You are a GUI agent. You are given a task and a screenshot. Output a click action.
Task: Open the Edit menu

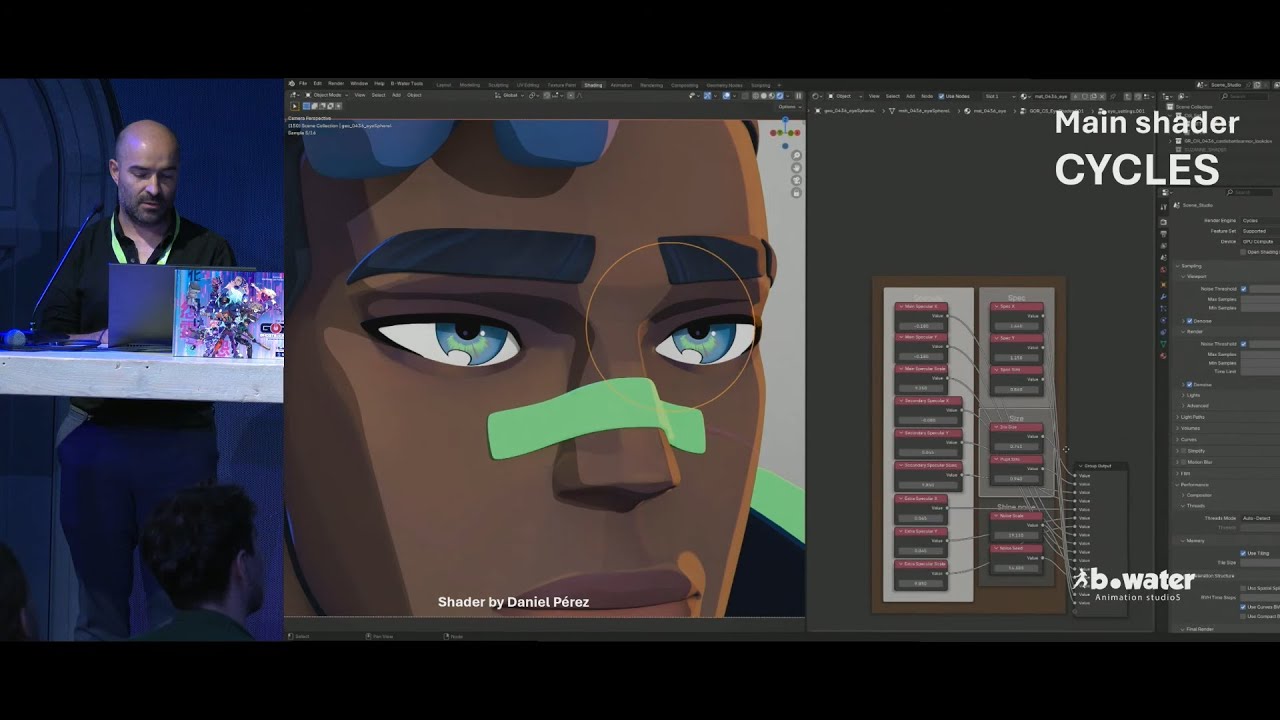[x=317, y=84]
